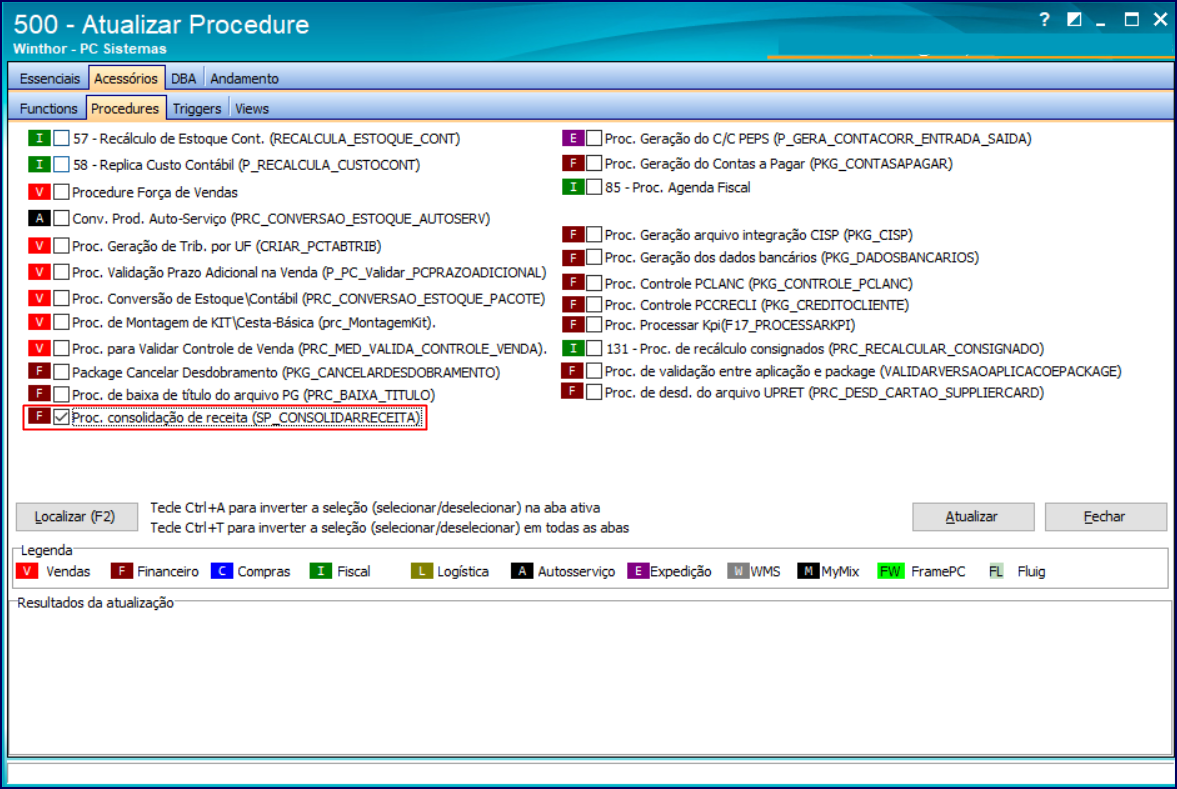Open the help question mark icon
1177x789 pixels.
pos(1044,20)
